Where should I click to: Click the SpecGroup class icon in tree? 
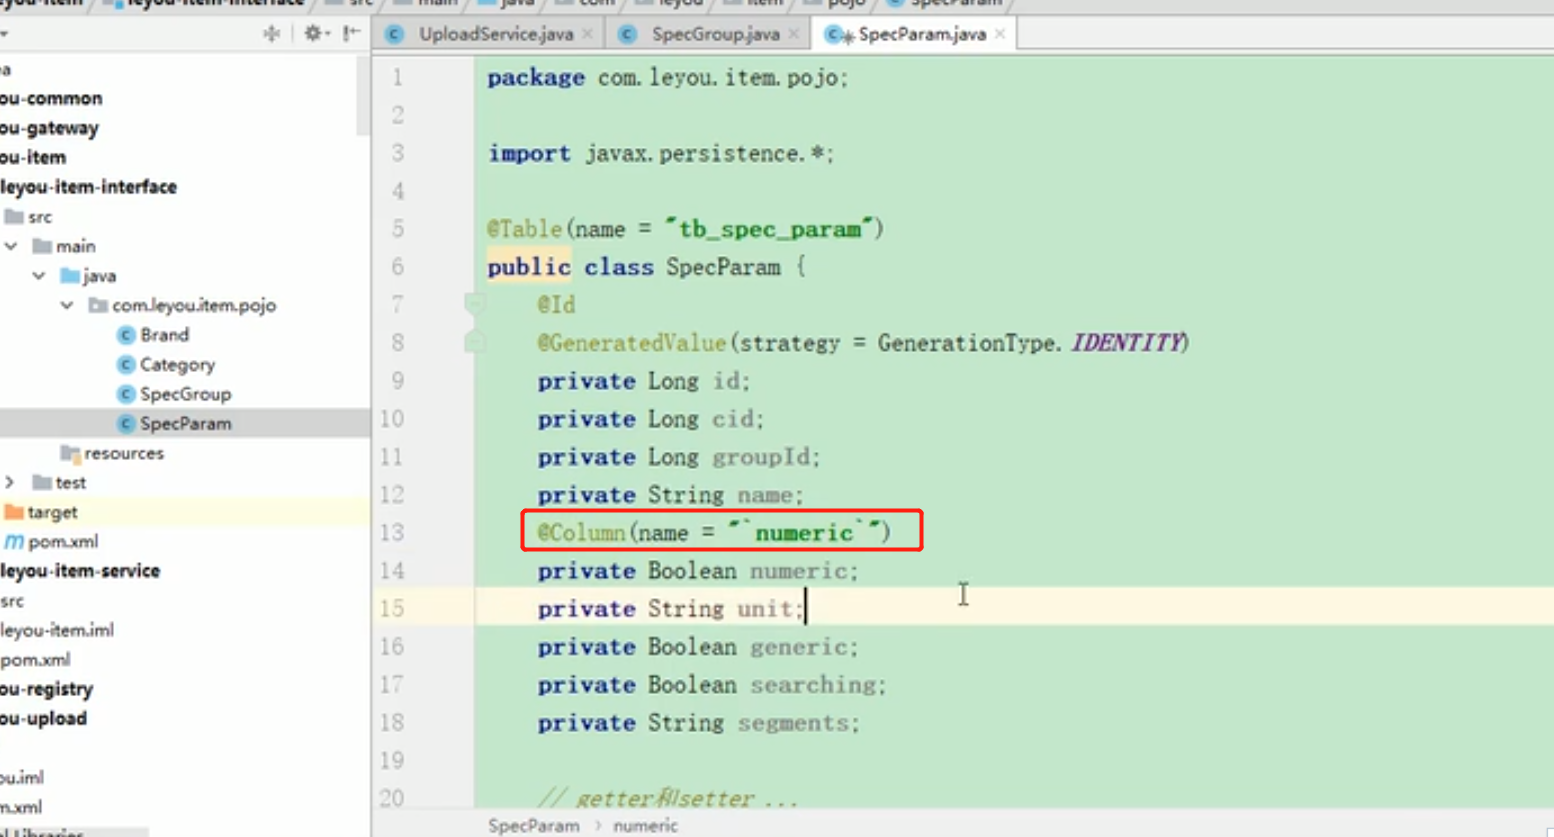point(126,394)
